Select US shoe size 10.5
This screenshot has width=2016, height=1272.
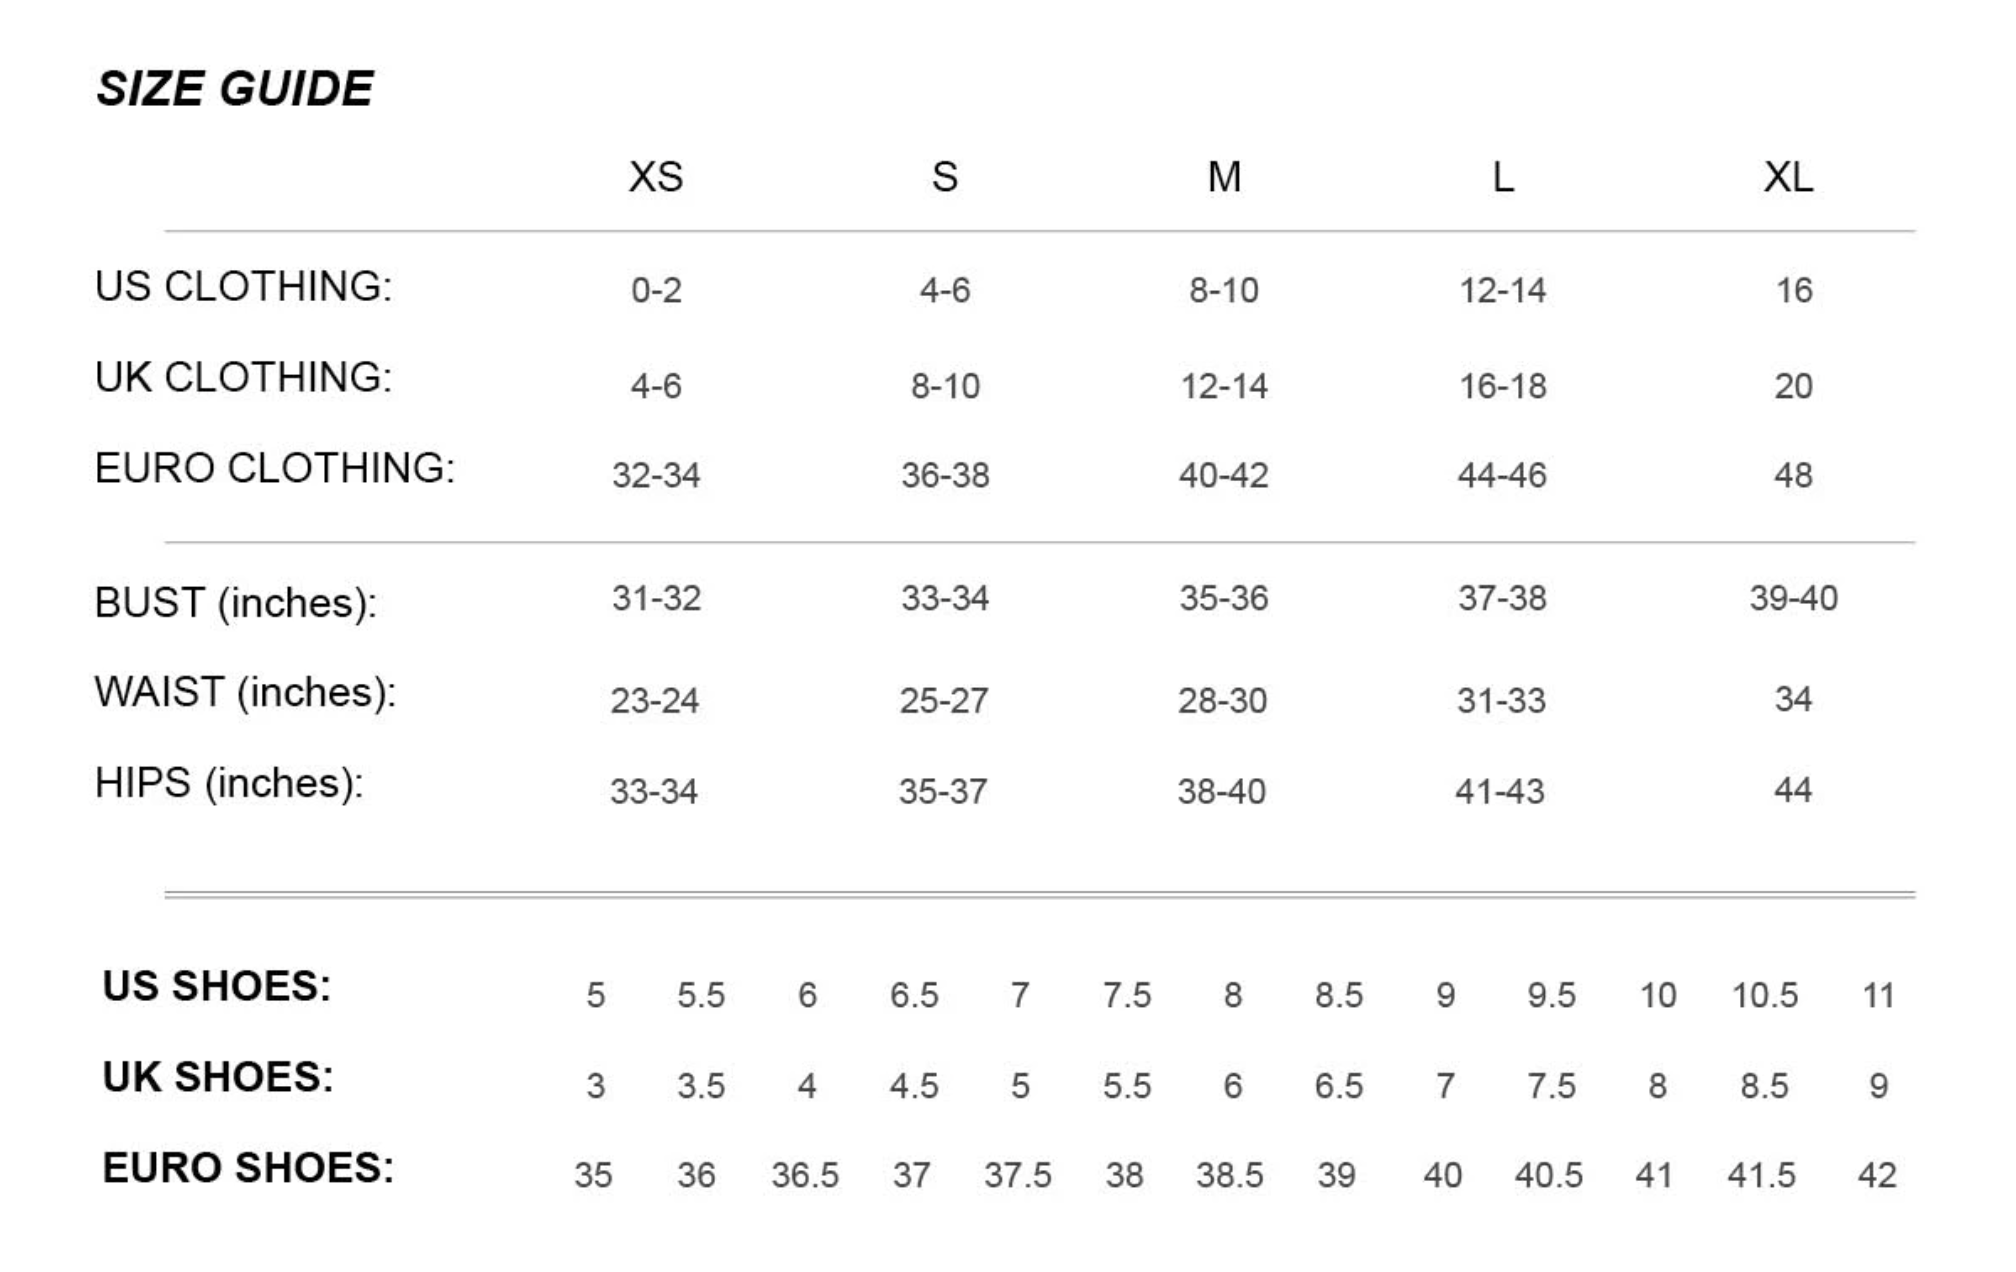(x=1765, y=995)
